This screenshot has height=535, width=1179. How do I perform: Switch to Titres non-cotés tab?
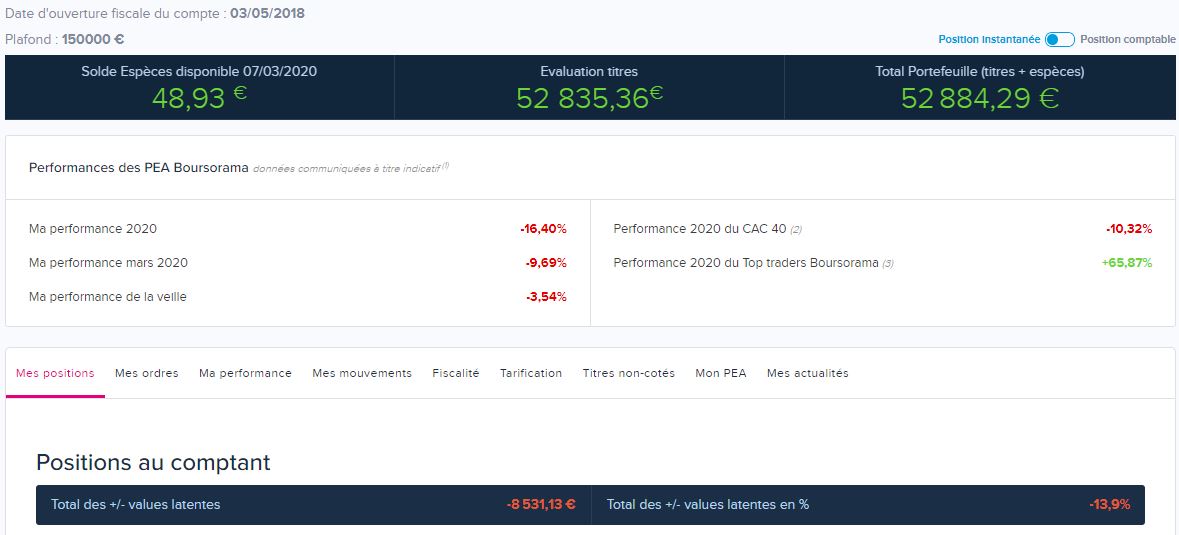coord(628,373)
